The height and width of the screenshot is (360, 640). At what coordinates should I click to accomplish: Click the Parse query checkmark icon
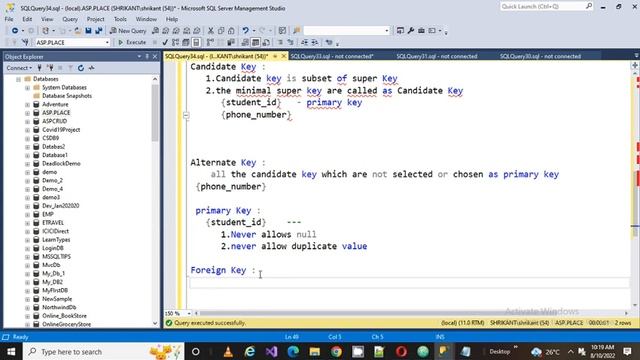tap(165, 42)
